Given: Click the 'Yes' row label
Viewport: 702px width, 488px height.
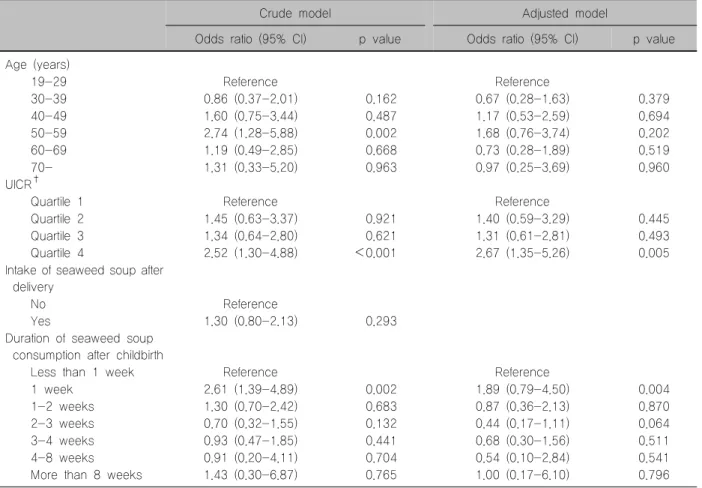Looking at the screenshot, I should (40, 321).
